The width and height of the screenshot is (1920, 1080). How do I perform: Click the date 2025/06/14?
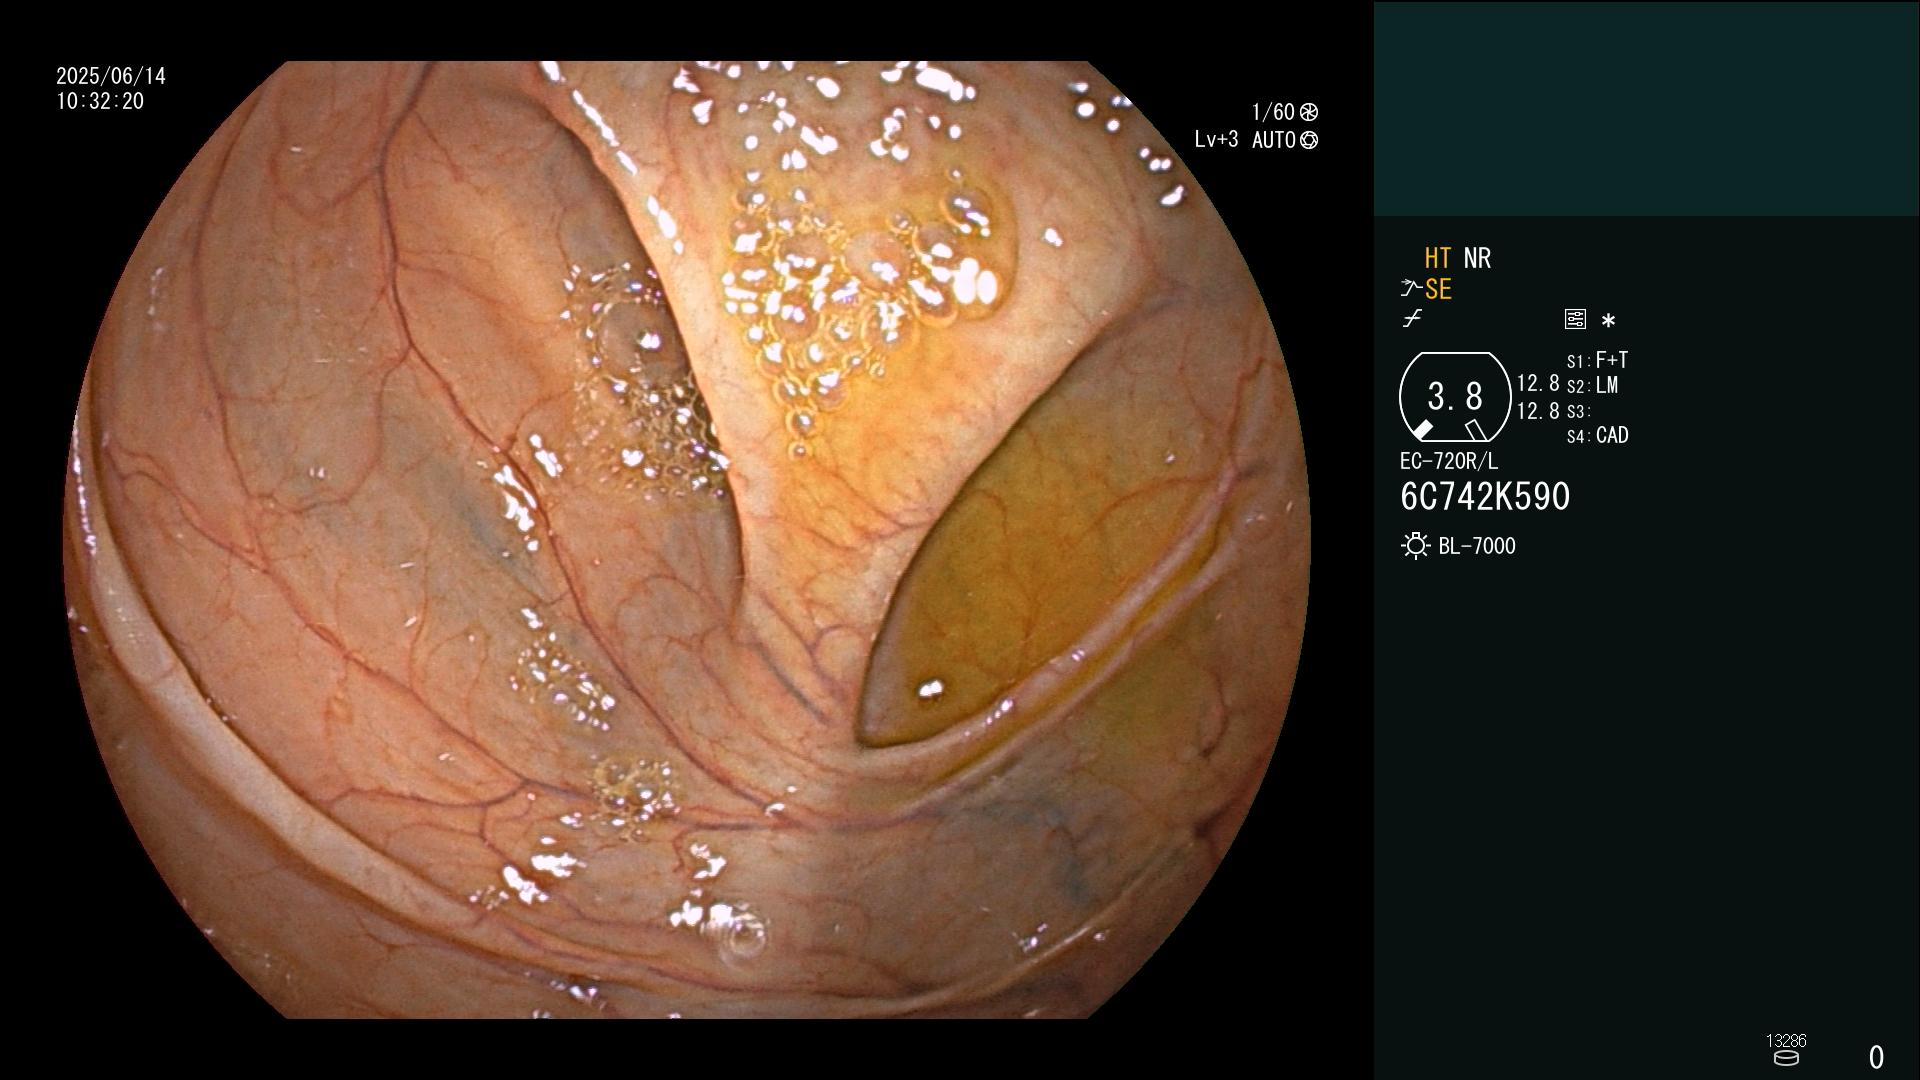(x=111, y=76)
